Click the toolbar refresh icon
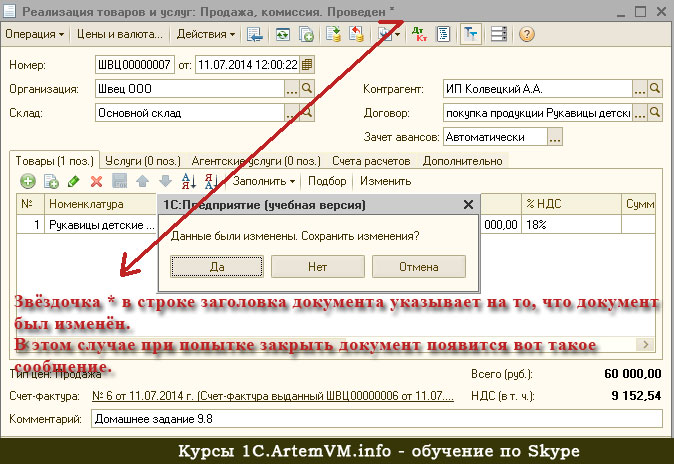The width and height of the screenshot is (674, 464). click(282, 34)
